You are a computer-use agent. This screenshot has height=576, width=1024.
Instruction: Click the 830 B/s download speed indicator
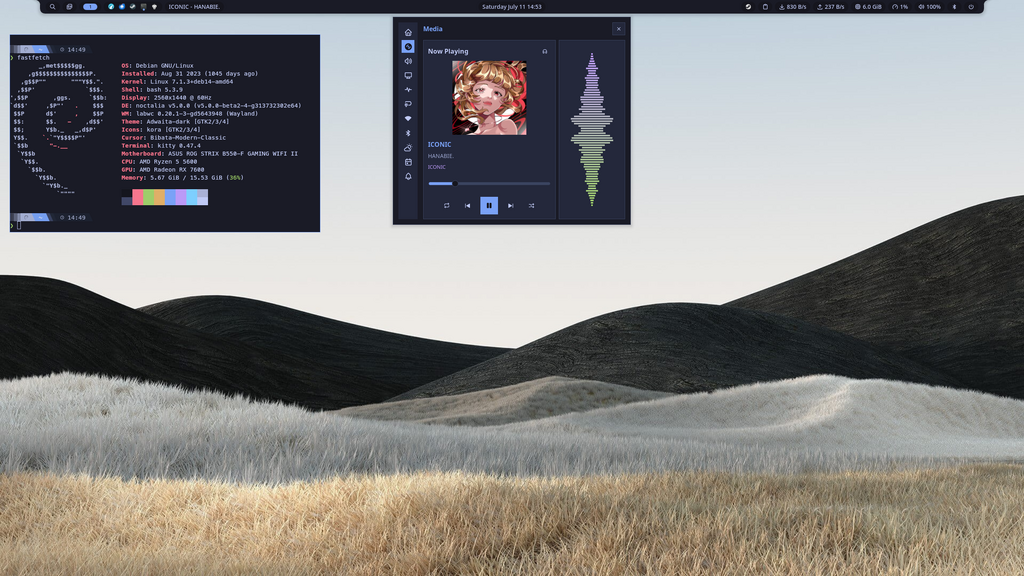click(792, 7)
